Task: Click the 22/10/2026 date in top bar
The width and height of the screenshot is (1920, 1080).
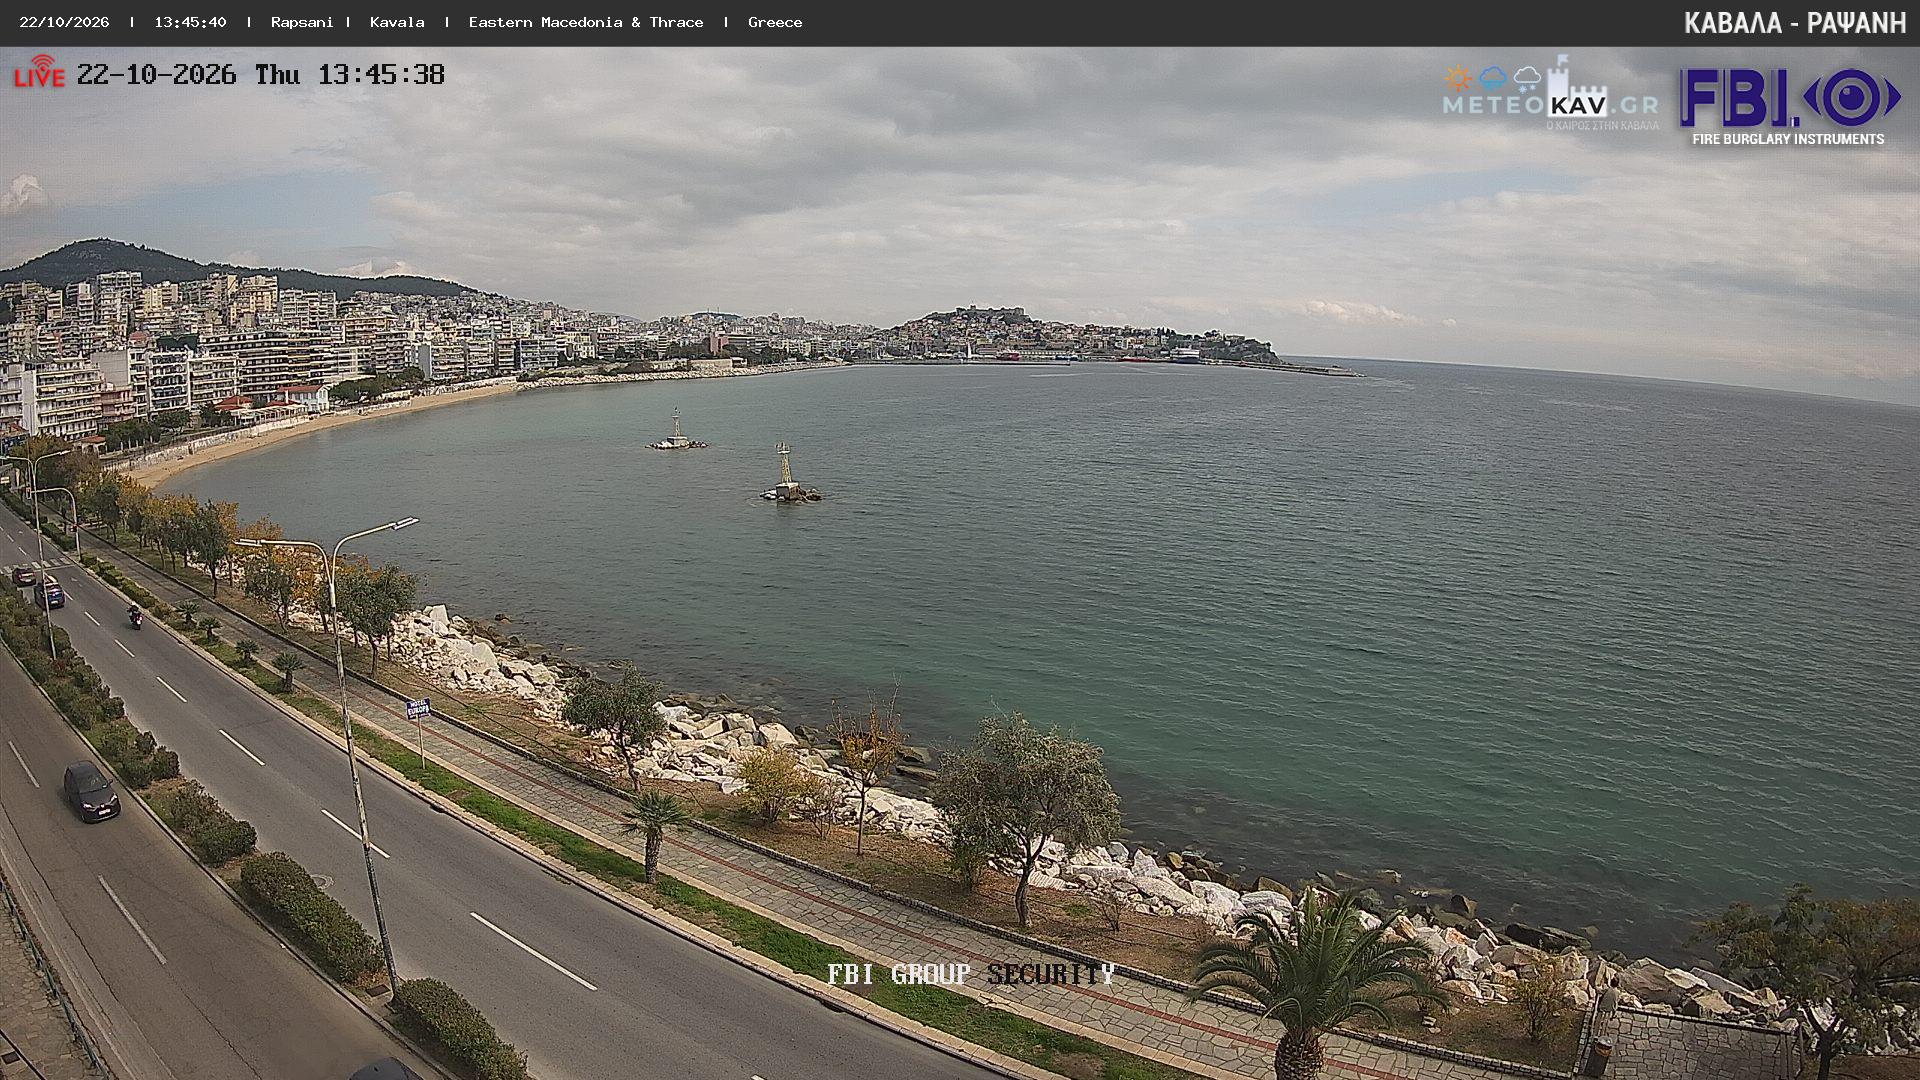Action: click(x=64, y=22)
